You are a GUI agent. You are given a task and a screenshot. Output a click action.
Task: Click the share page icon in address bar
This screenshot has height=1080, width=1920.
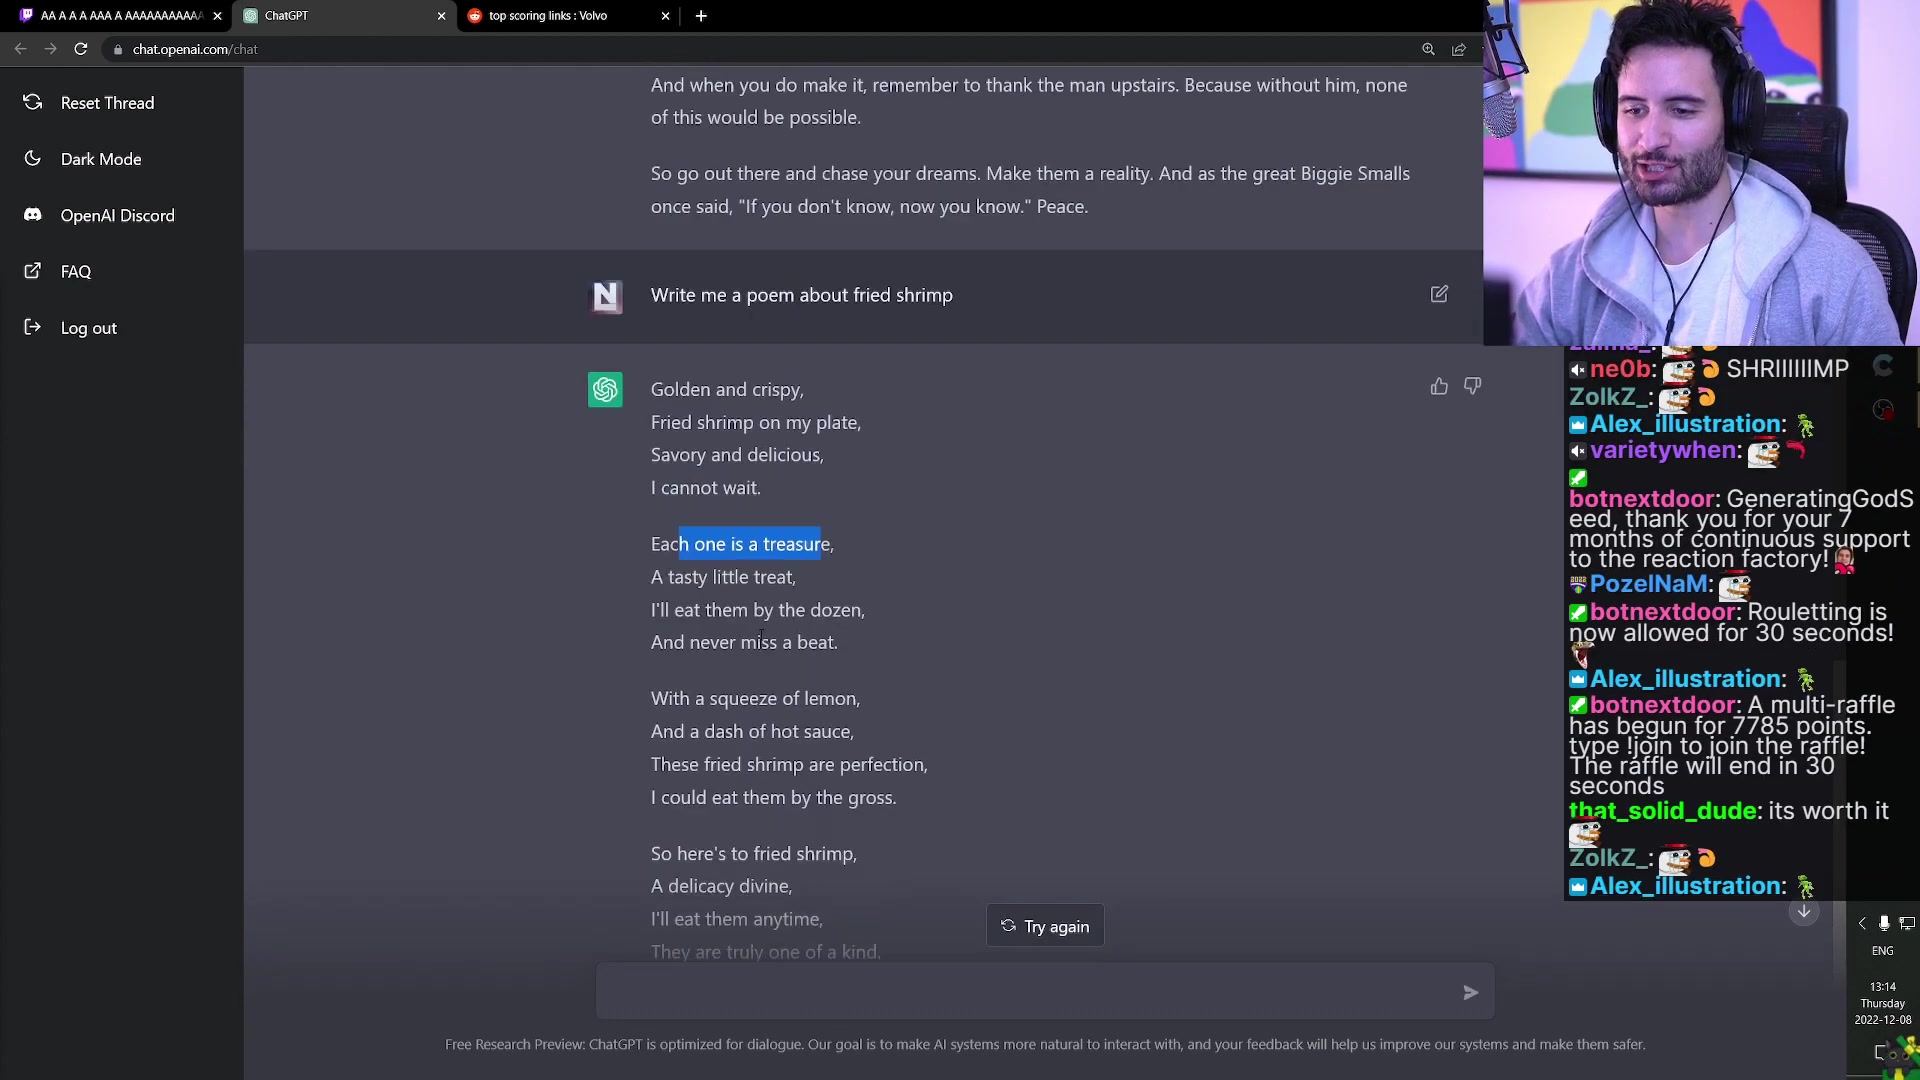1459,49
